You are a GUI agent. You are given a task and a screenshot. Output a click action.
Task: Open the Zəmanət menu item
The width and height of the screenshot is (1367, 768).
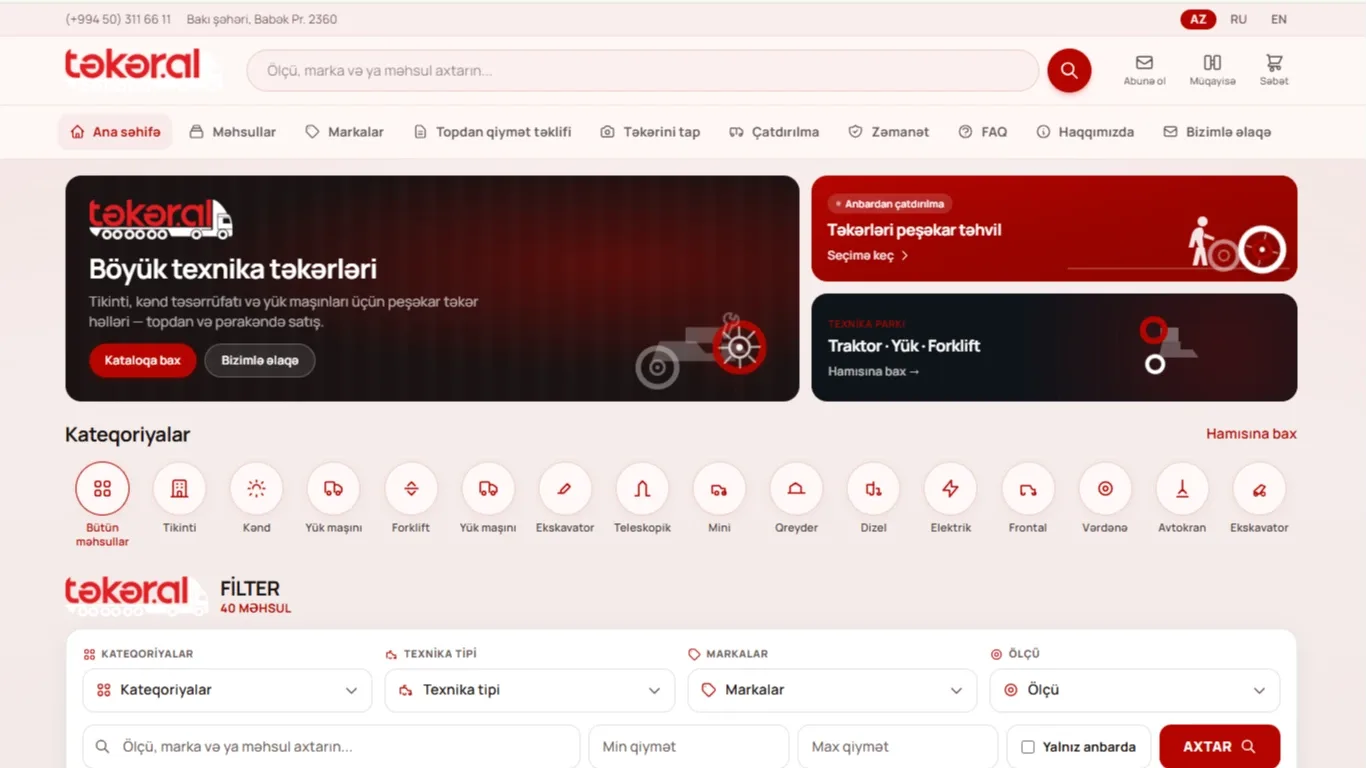point(889,132)
